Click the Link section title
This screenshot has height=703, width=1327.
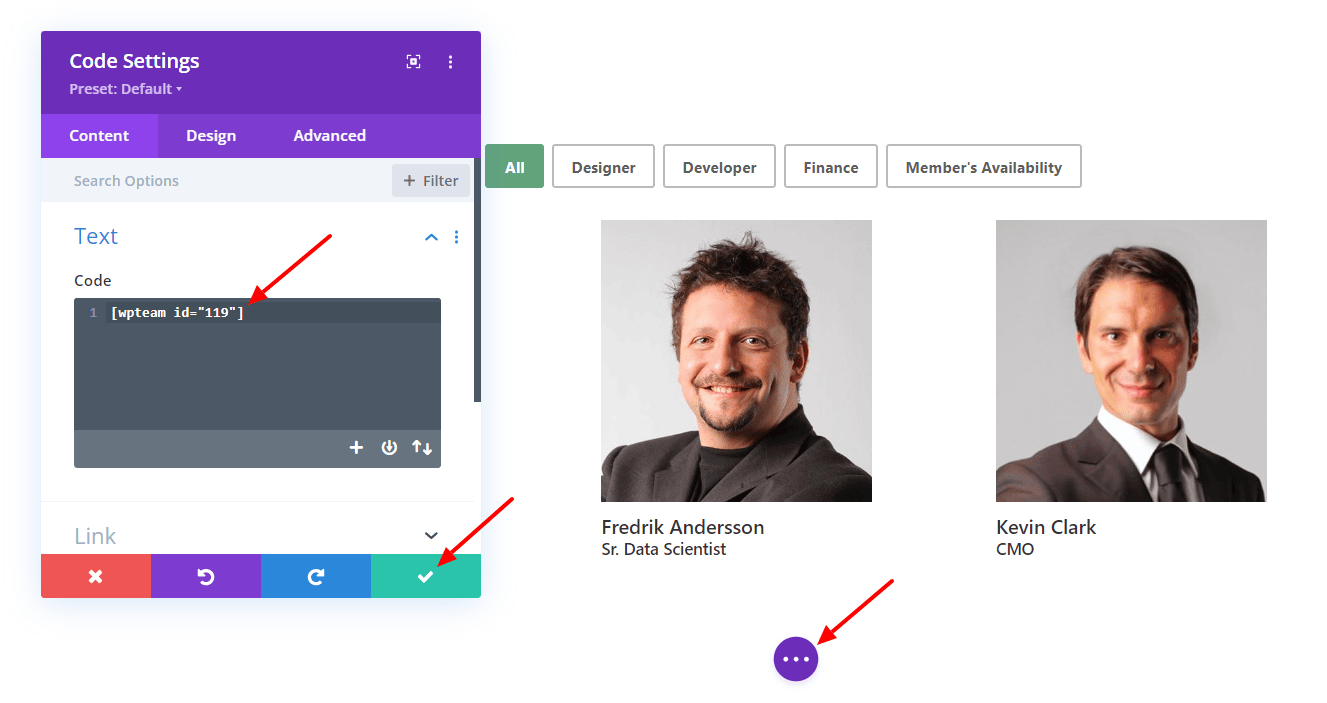tap(95, 536)
